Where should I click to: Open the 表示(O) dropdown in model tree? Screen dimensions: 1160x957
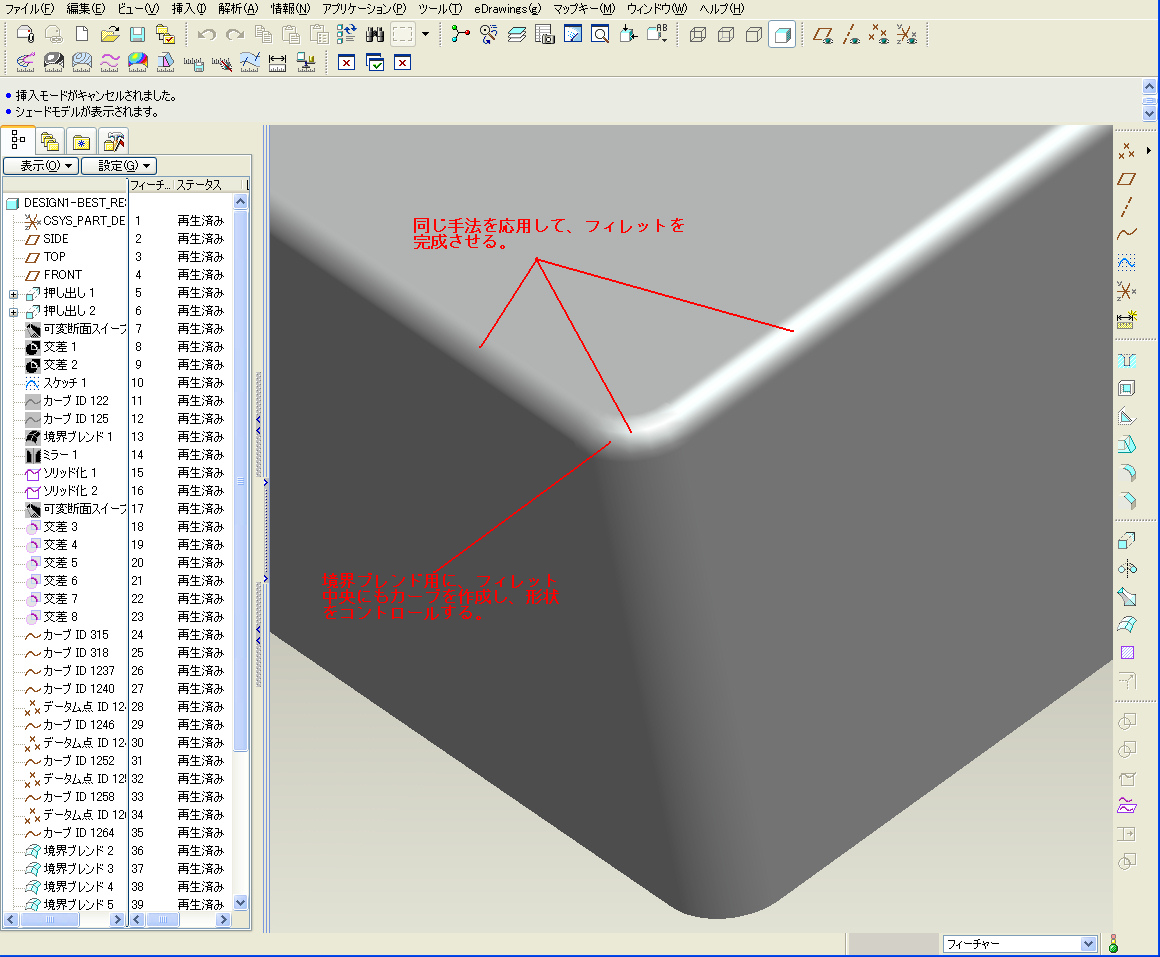[41, 166]
